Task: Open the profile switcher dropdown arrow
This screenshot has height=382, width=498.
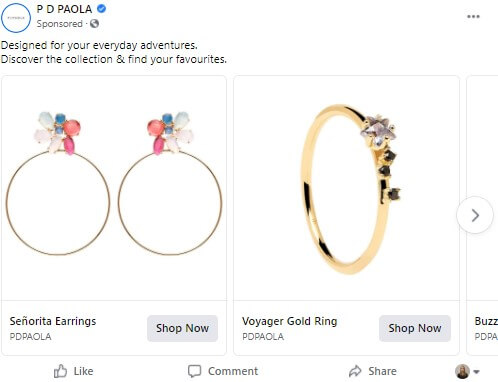Action: [x=476, y=372]
